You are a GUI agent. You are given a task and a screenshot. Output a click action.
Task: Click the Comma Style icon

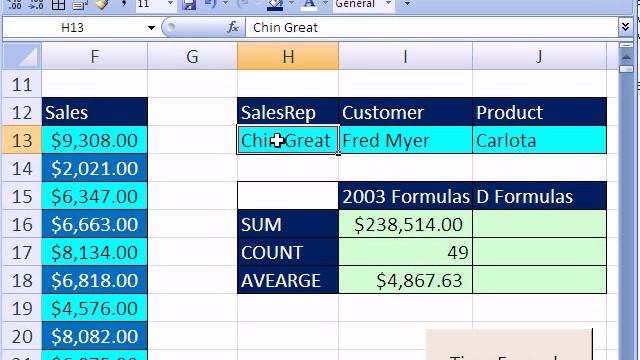coord(123,4)
